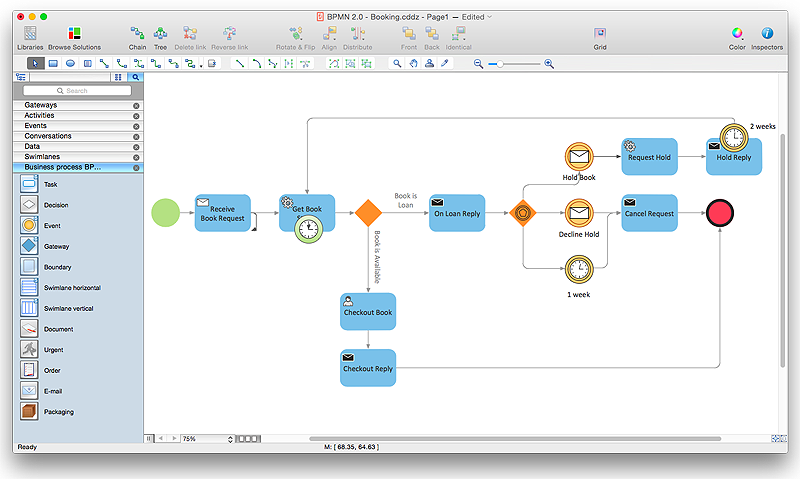Viewport: 800px width, 479px height.
Task: Click the library Search field
Action: click(77, 90)
